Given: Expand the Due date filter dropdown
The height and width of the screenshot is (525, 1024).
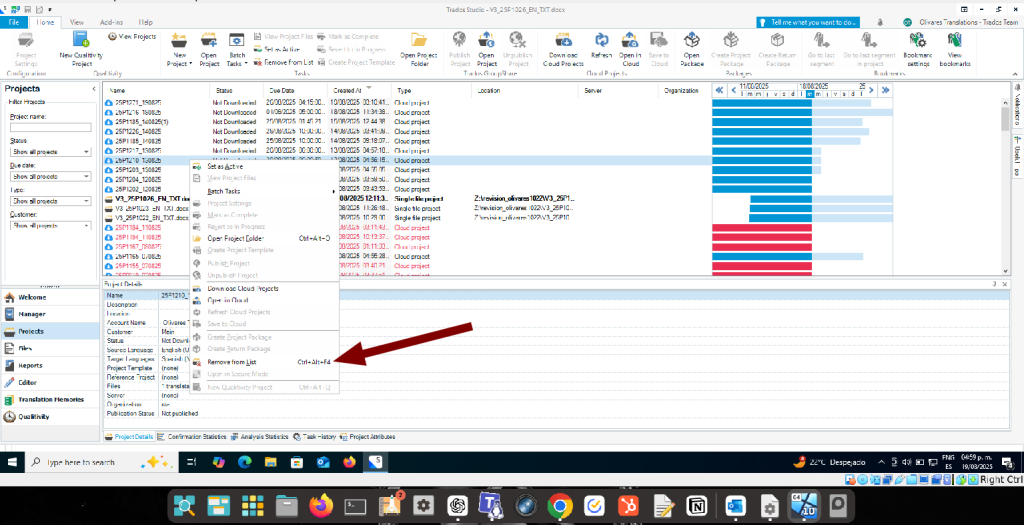Looking at the screenshot, I should (x=87, y=177).
